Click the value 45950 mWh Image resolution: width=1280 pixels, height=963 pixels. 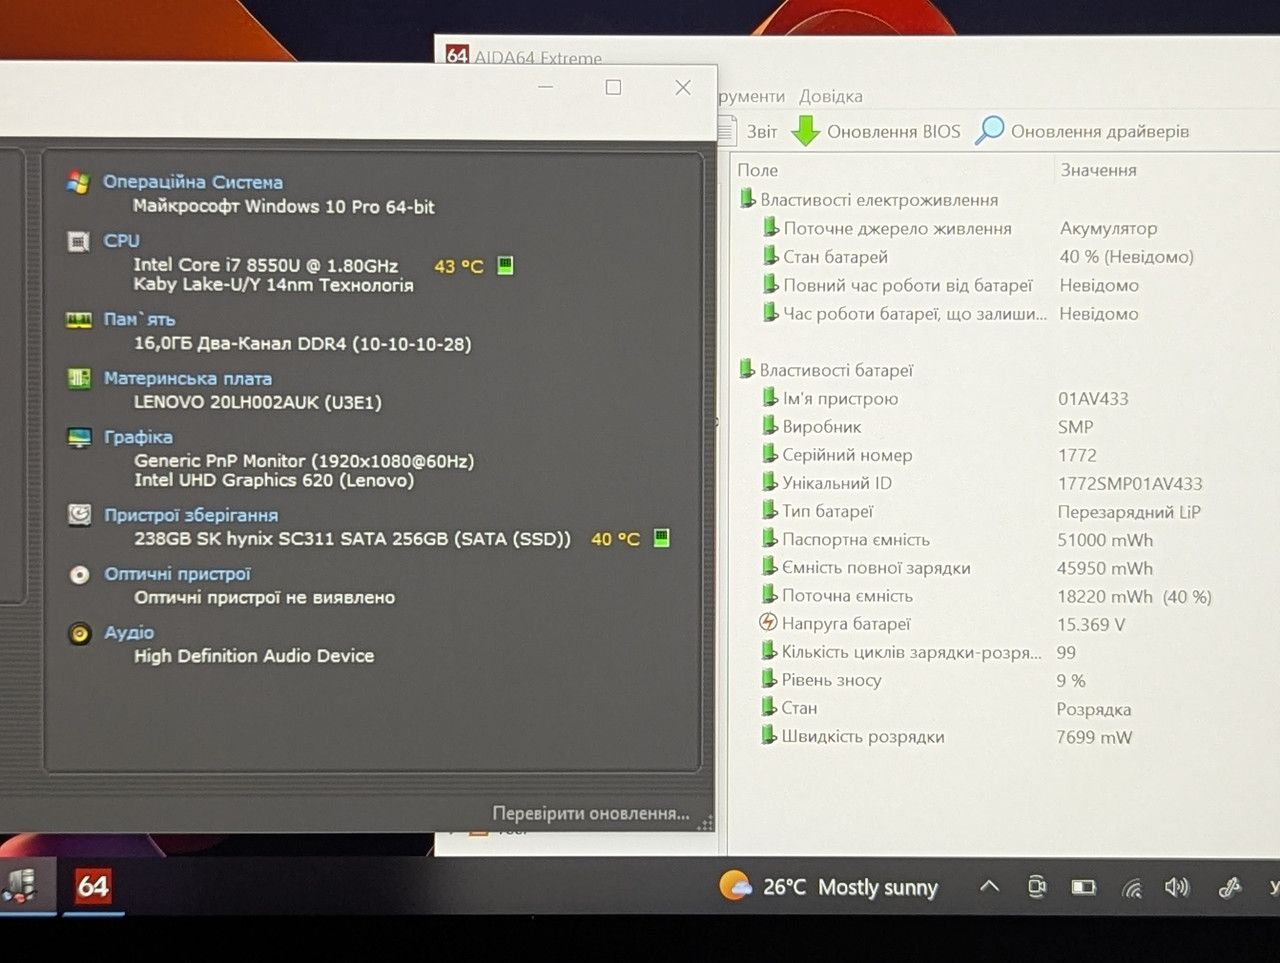[1105, 568]
